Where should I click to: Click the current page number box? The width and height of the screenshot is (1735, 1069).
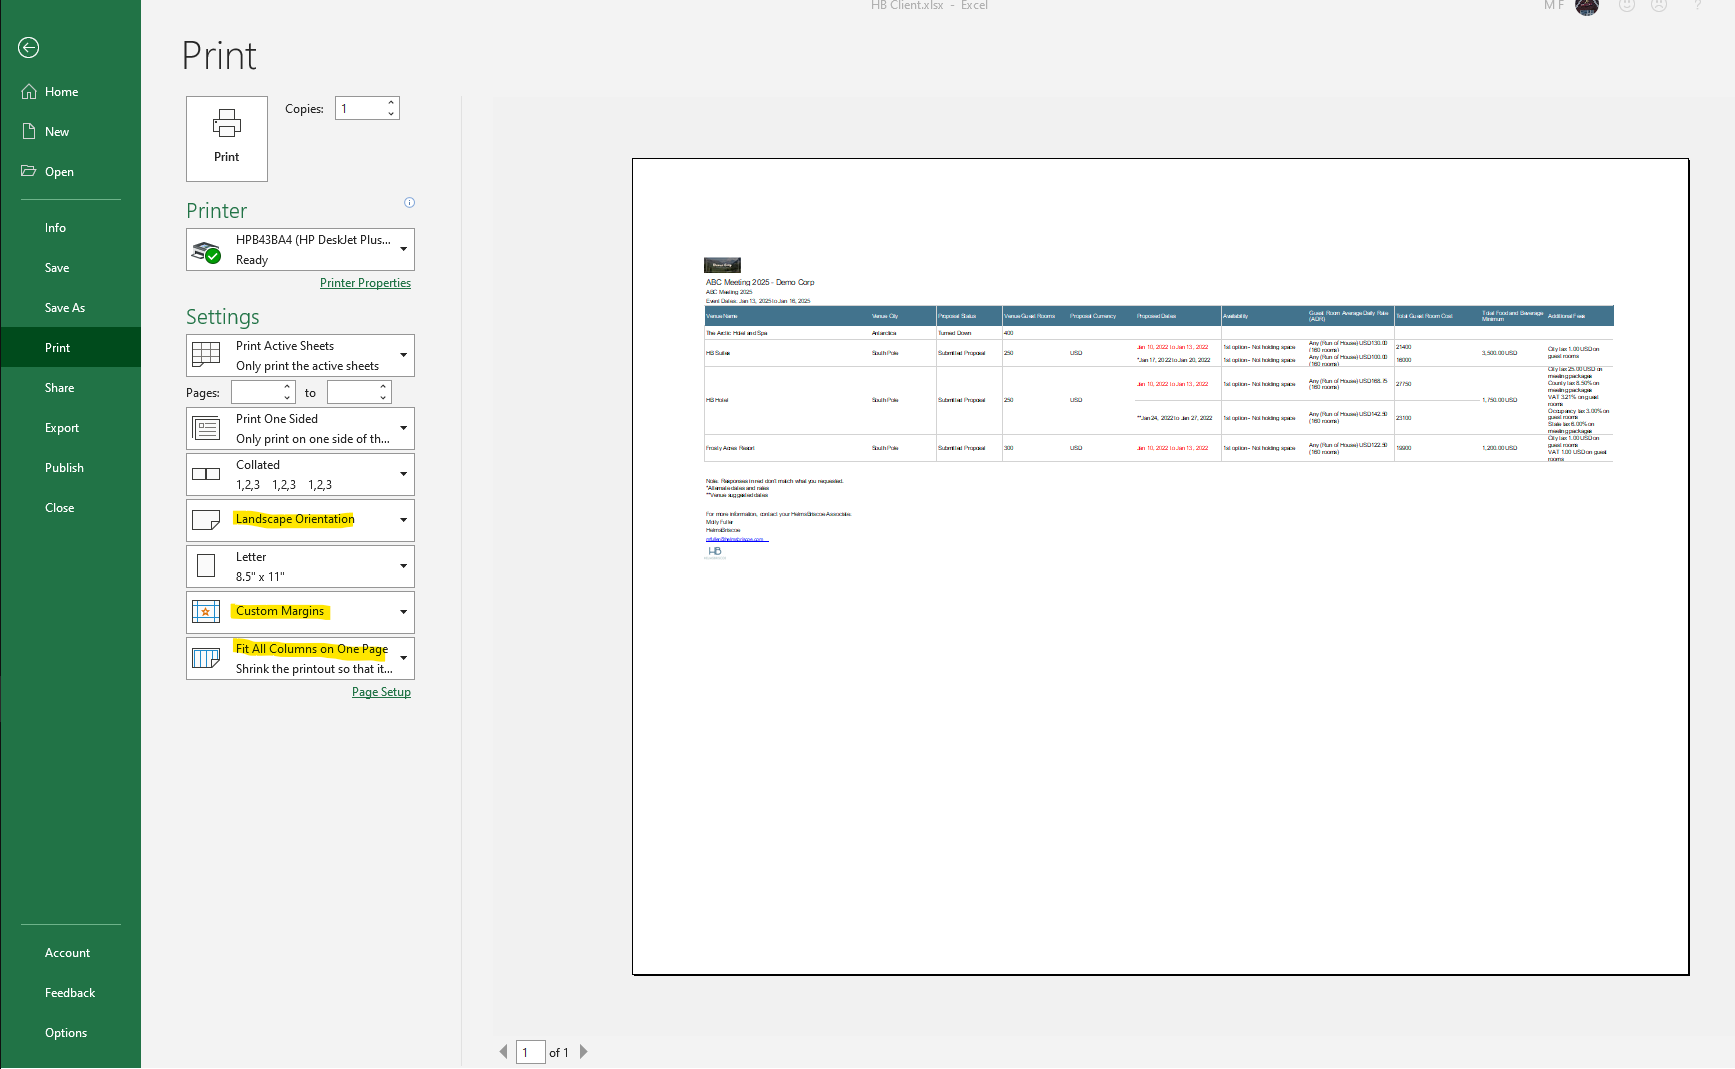click(530, 1052)
